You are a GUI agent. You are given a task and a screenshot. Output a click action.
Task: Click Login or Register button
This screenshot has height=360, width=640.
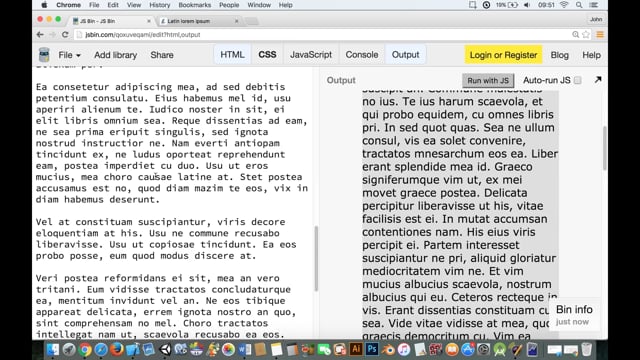point(503,55)
